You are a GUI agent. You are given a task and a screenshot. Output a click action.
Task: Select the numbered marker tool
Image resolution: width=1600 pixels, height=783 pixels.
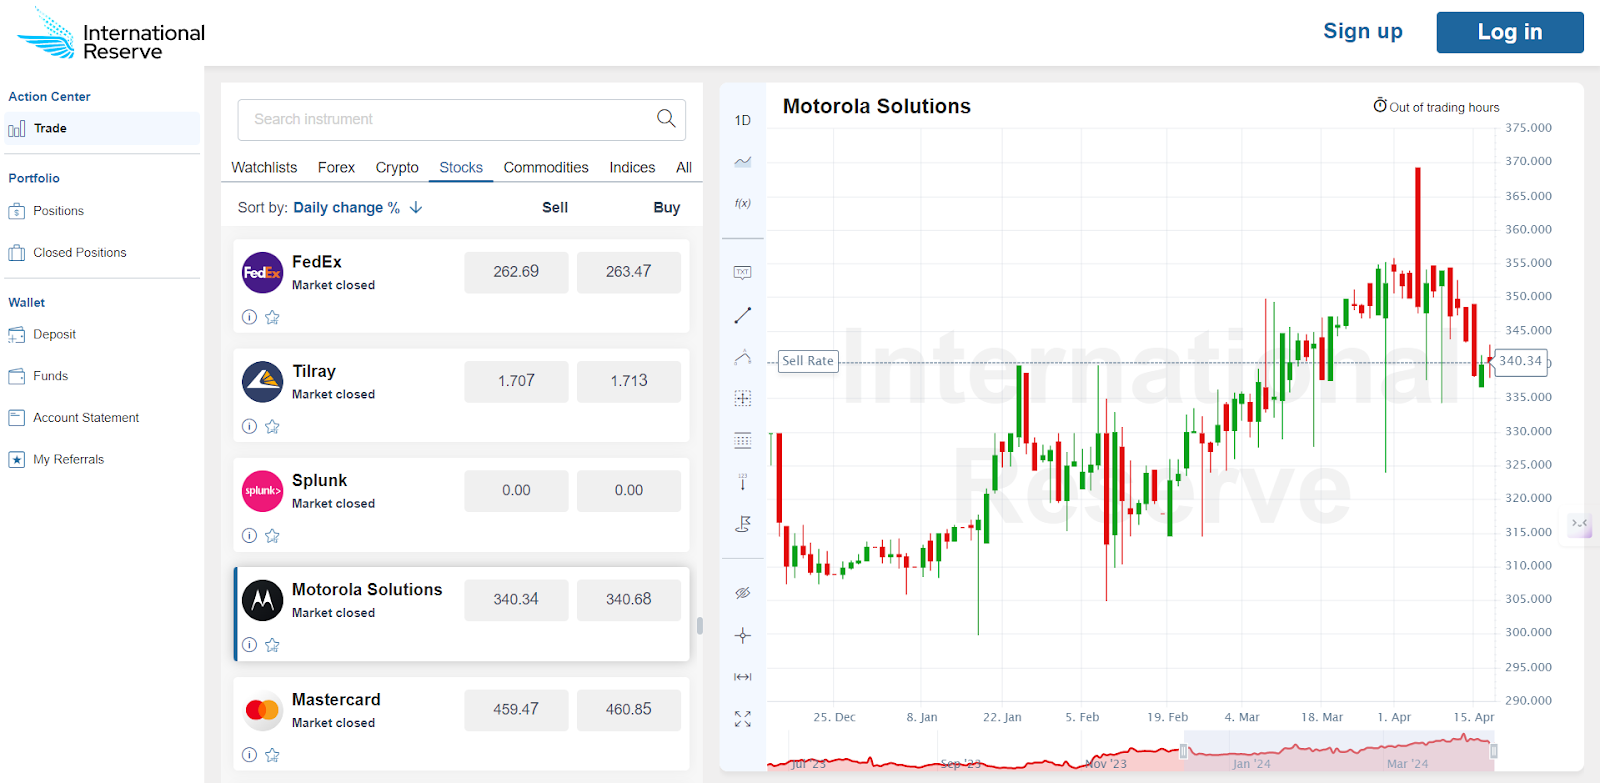pos(742,482)
